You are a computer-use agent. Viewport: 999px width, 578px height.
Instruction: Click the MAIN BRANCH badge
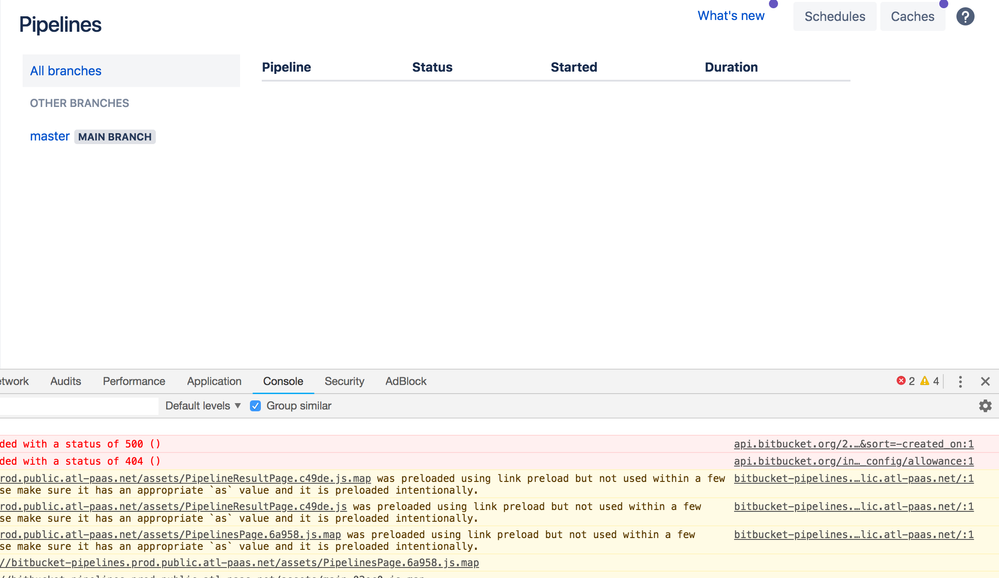coord(115,137)
